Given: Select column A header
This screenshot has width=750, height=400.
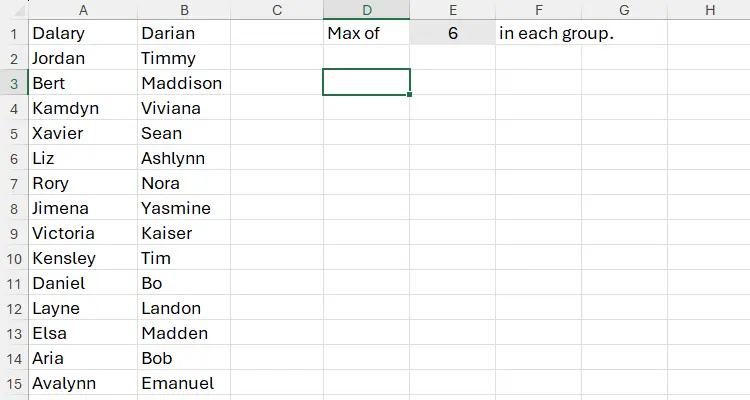Looking at the screenshot, I should (82, 10).
